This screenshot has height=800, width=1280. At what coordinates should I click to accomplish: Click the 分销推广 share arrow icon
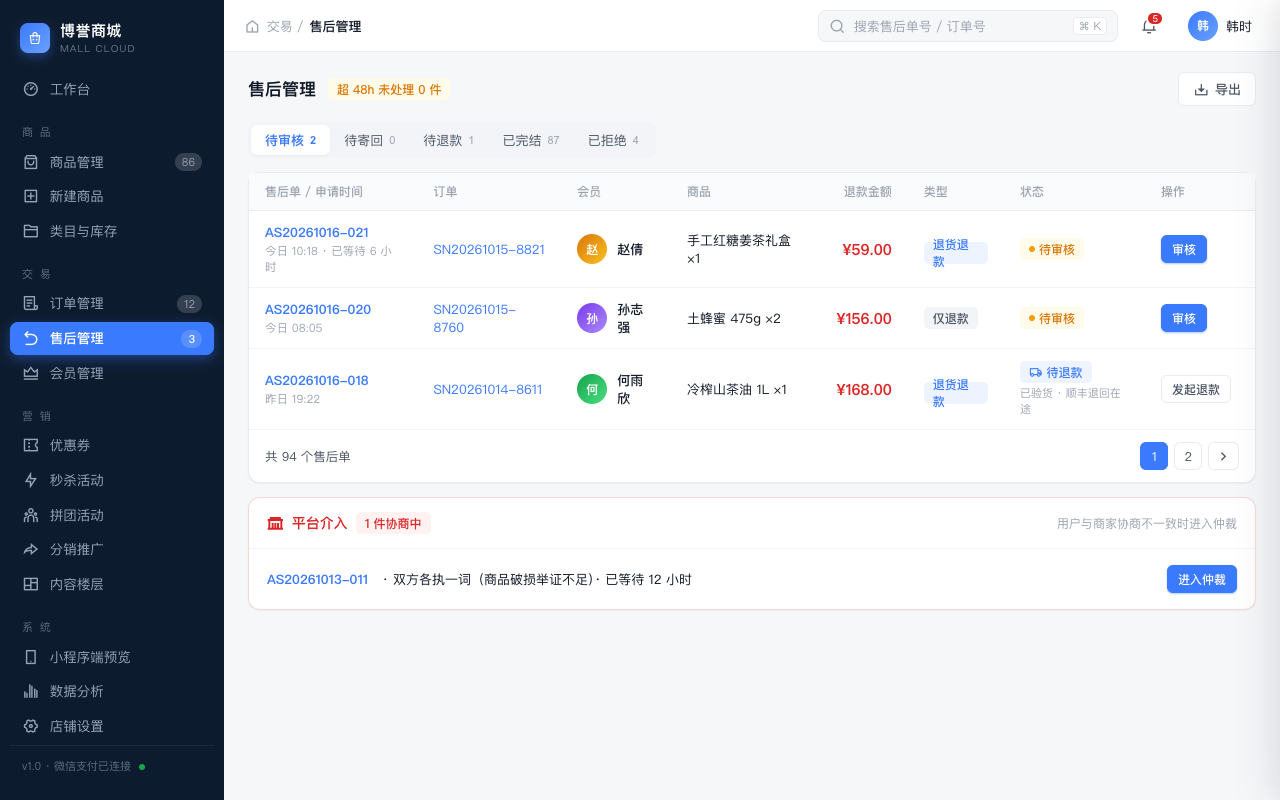[x=31, y=549]
